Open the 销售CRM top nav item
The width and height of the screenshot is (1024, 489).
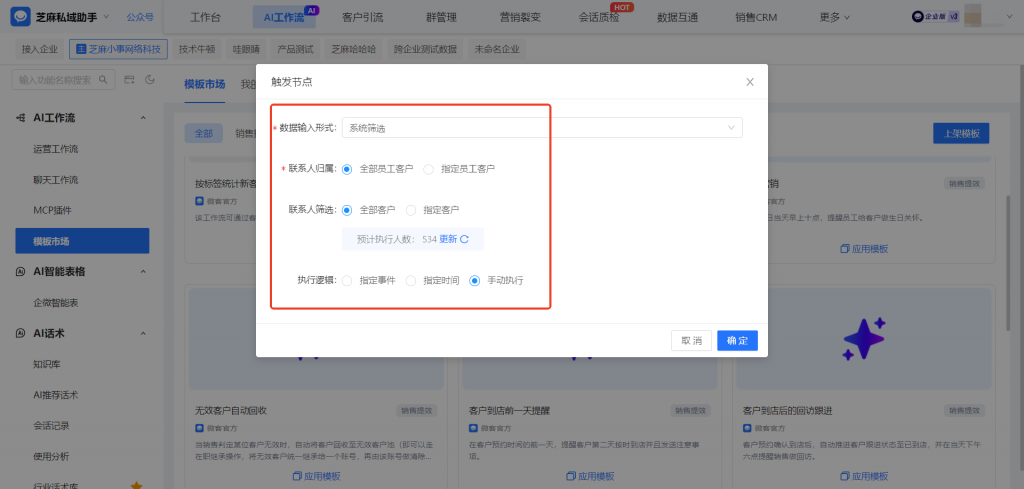point(756,18)
